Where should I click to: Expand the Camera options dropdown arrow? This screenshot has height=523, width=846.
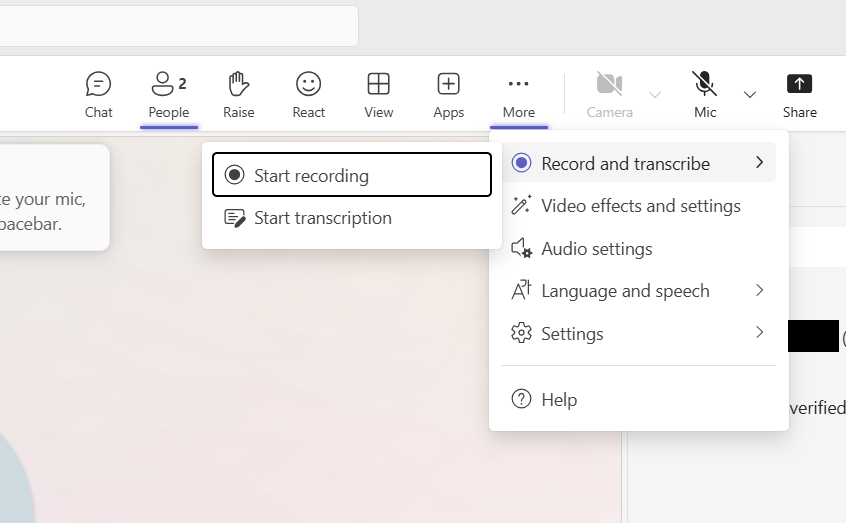click(655, 95)
